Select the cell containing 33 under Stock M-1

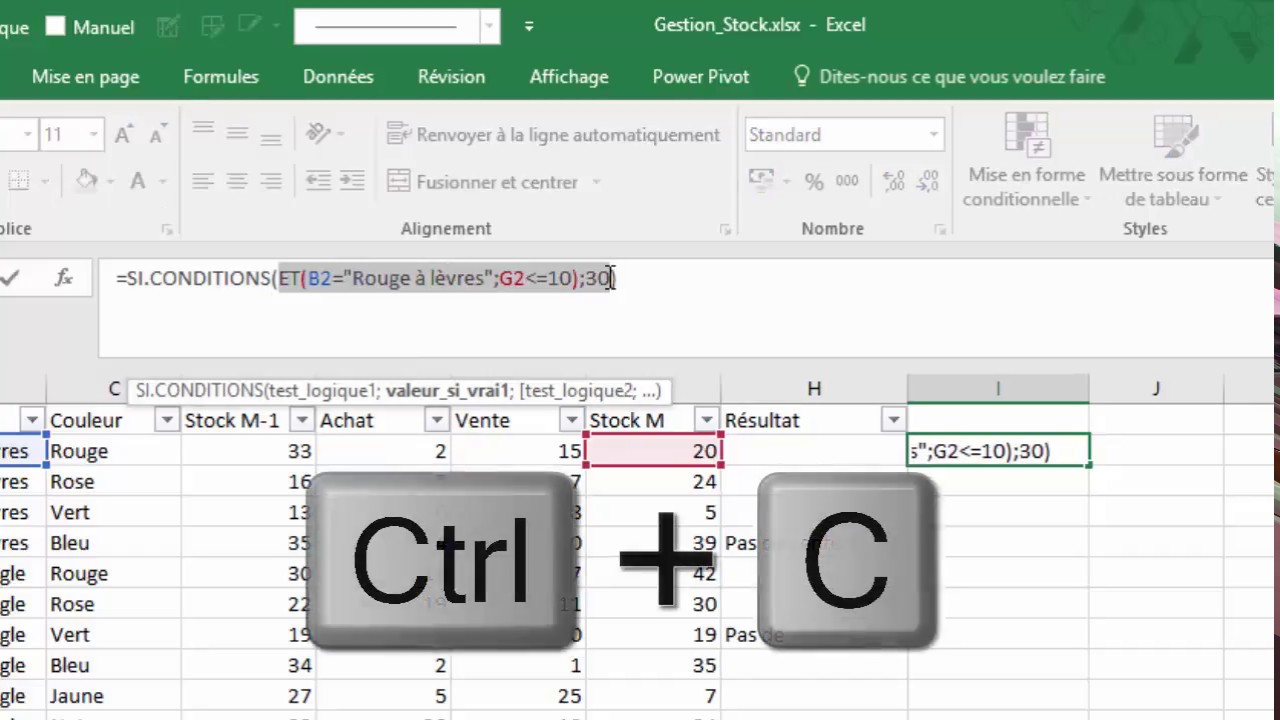coord(248,451)
